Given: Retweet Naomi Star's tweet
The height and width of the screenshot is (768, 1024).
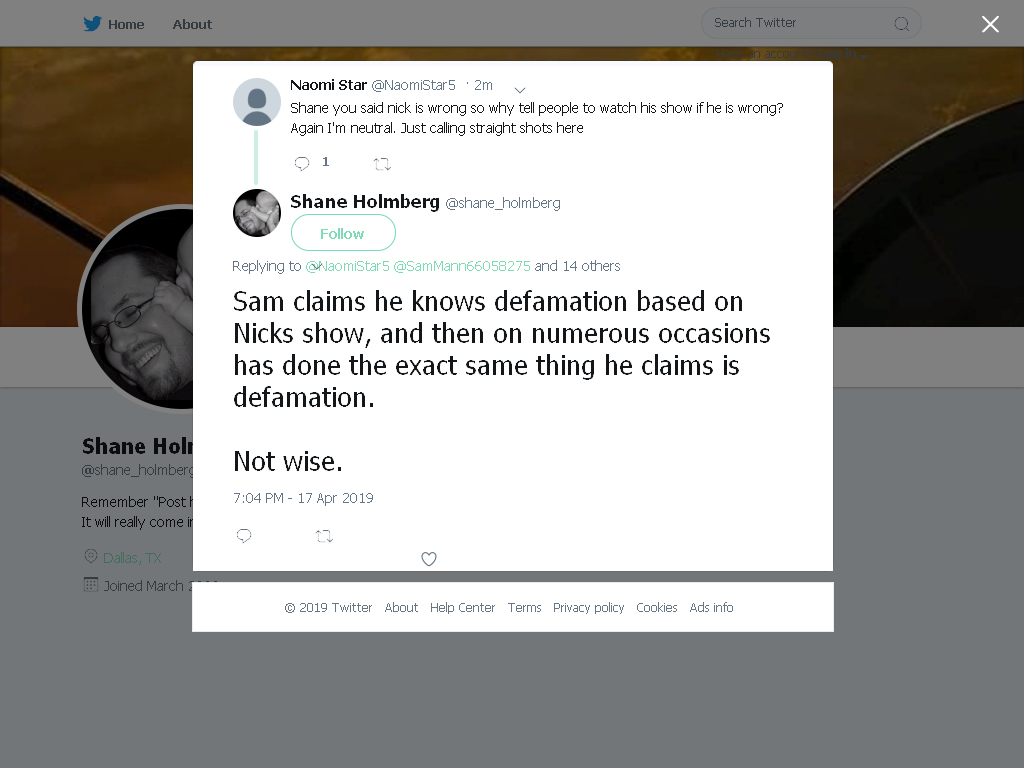Looking at the screenshot, I should [x=382, y=164].
